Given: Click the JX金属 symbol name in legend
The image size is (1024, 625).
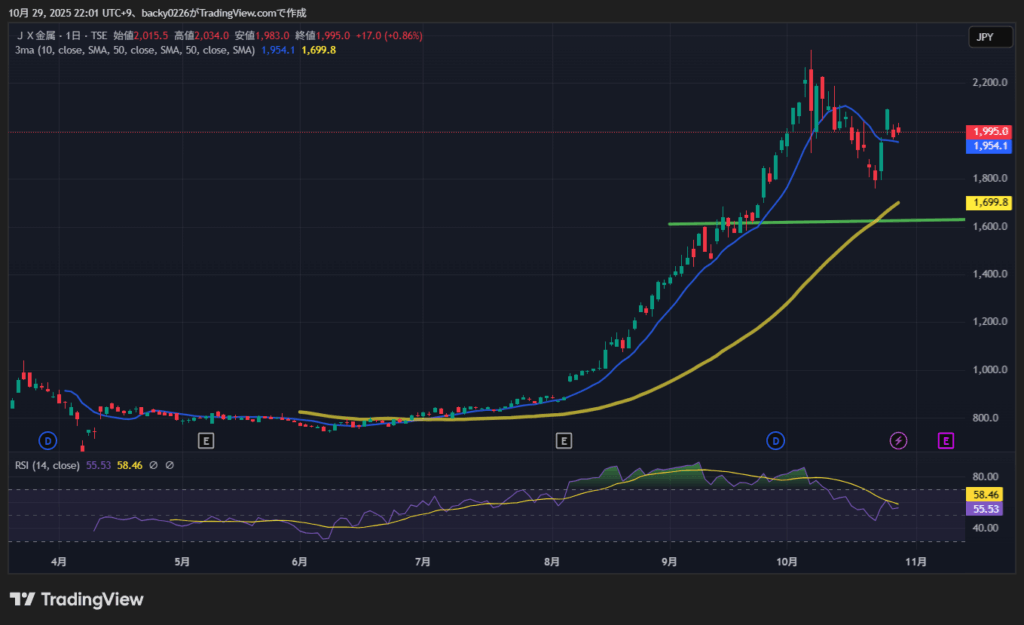Looking at the screenshot, I should click(x=41, y=36).
